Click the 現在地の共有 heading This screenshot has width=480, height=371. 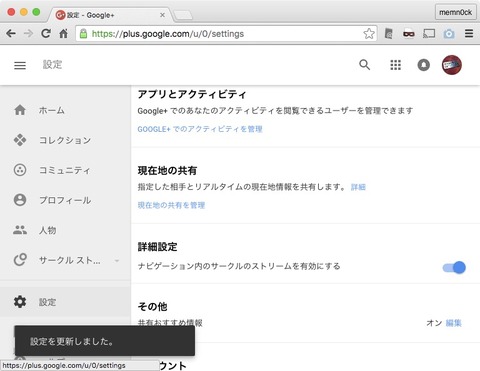click(167, 171)
